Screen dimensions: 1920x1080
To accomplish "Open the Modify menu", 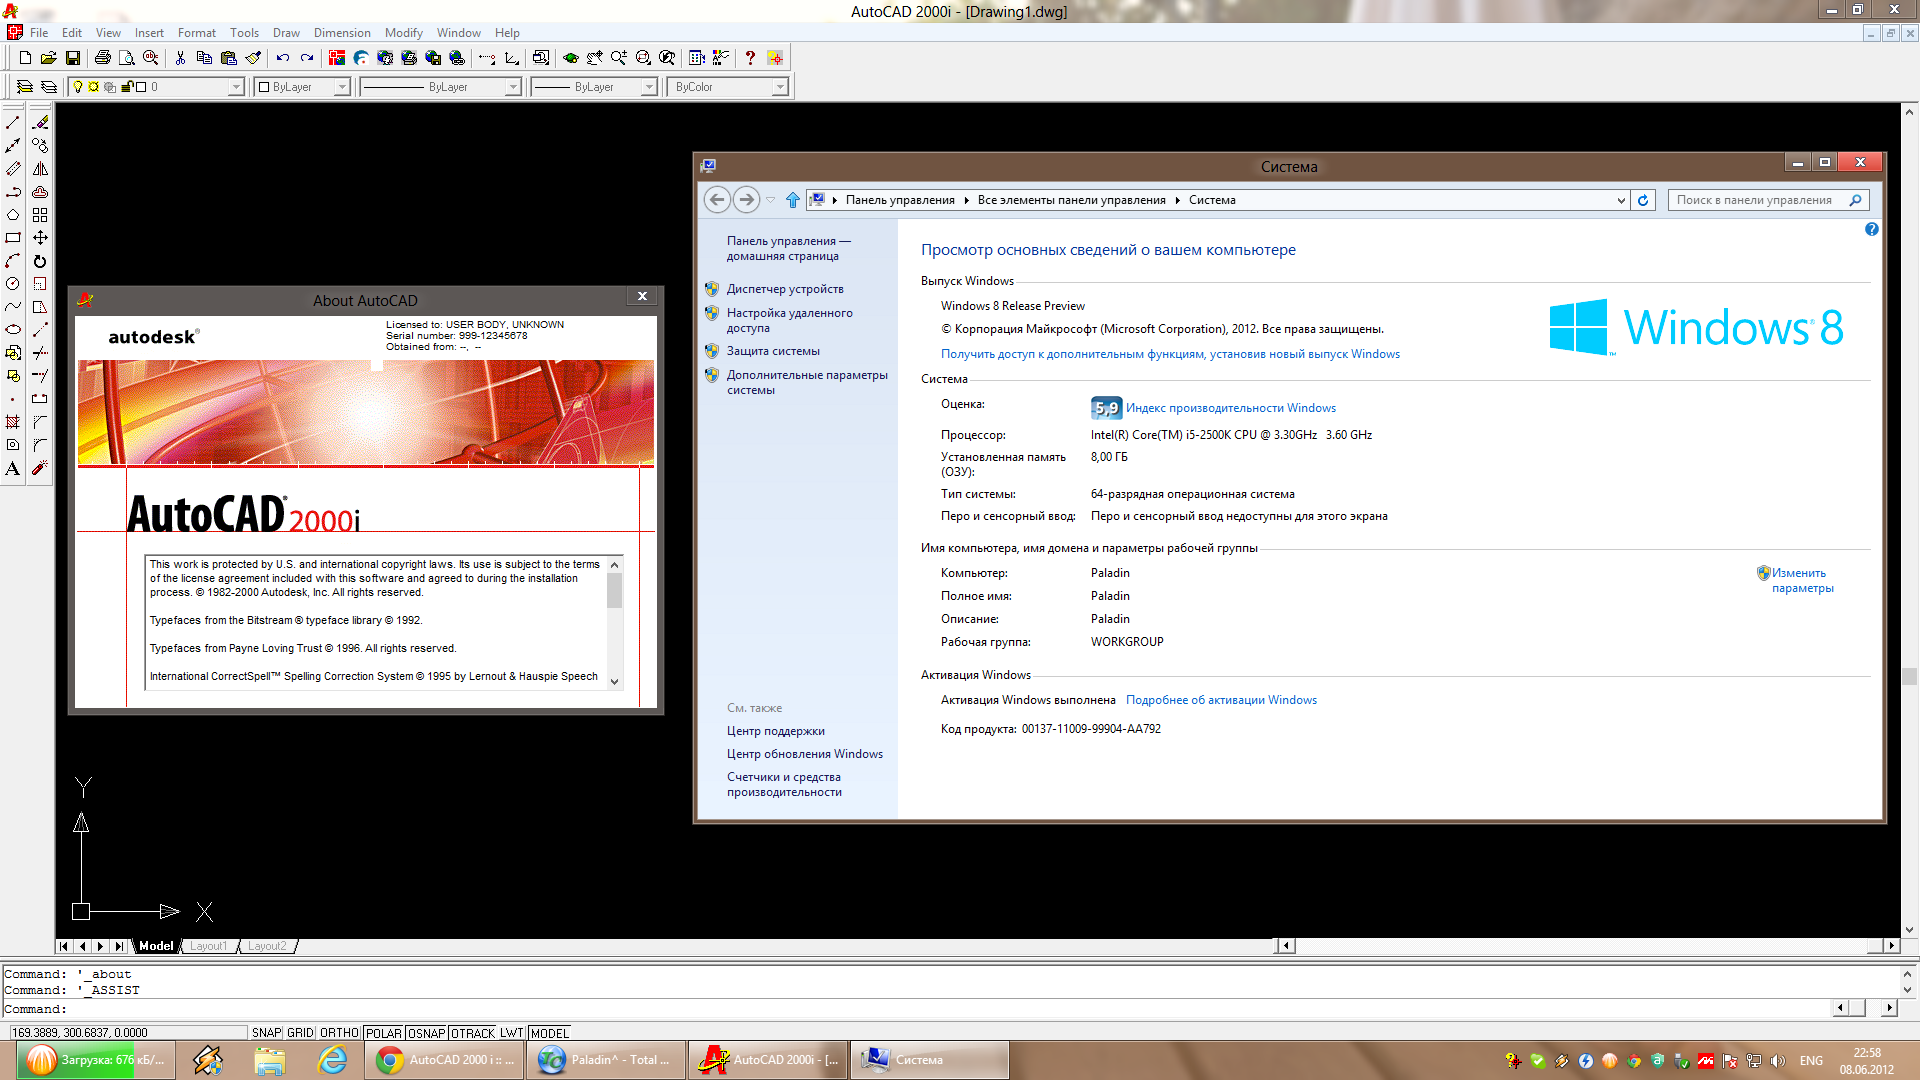I will click(404, 33).
